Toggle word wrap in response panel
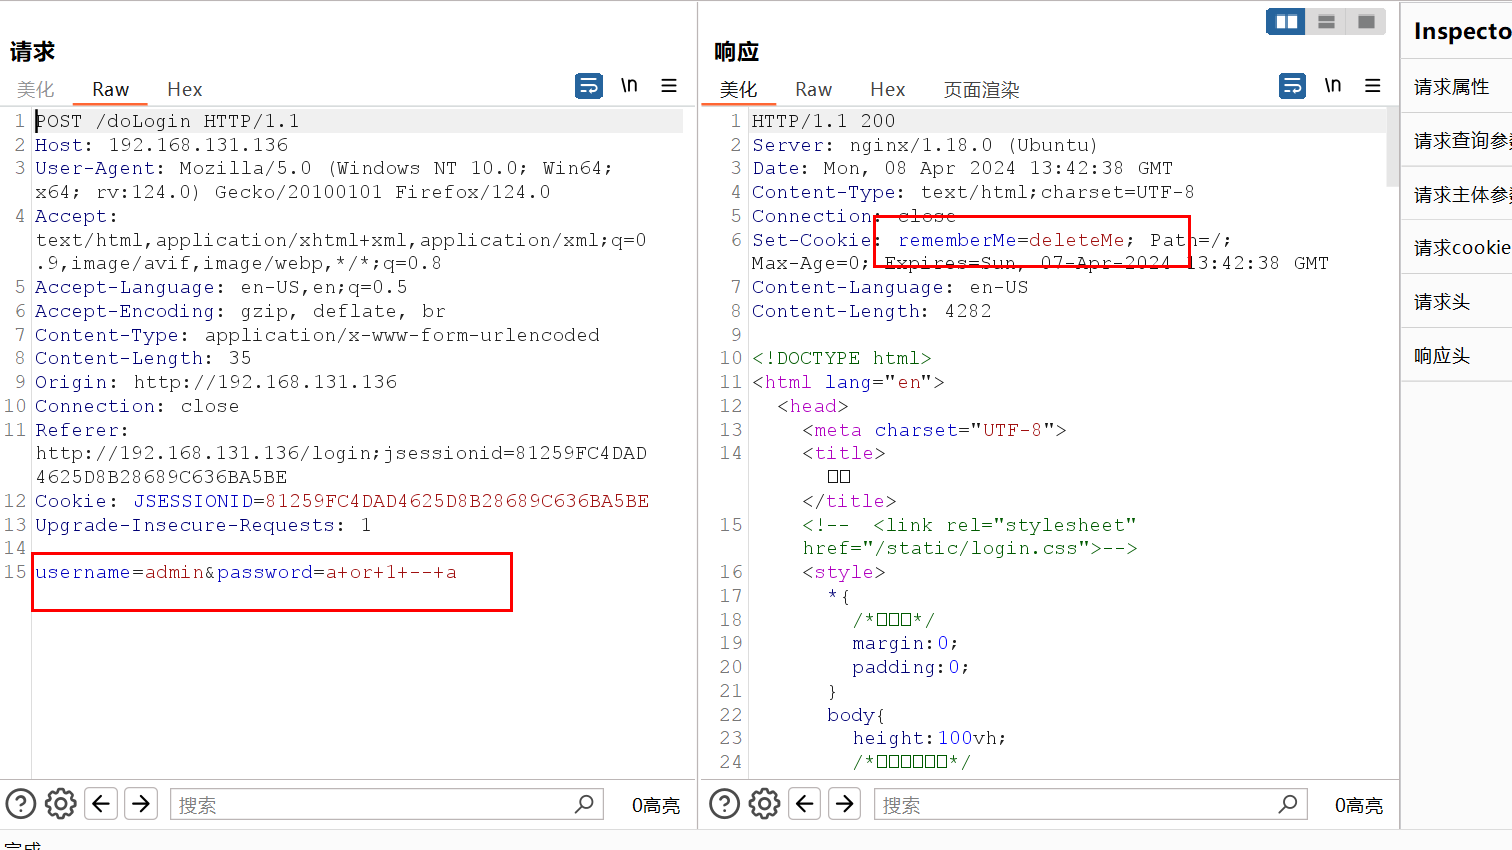Screen dimensions: 1512x850 [x=1293, y=86]
